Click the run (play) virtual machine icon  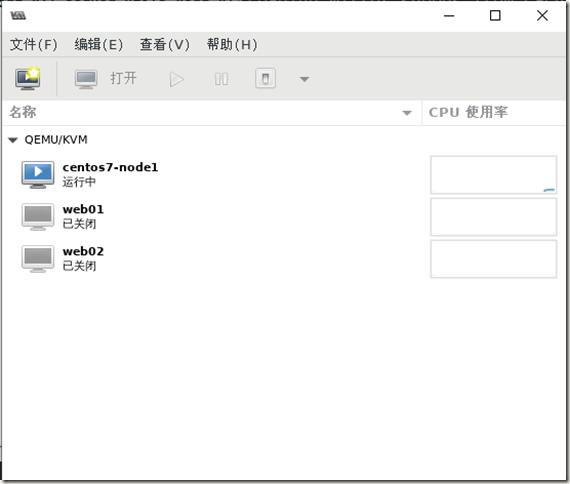(x=177, y=79)
